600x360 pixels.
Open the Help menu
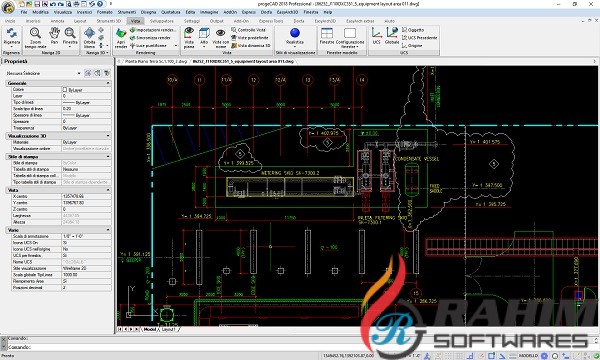click(x=328, y=12)
